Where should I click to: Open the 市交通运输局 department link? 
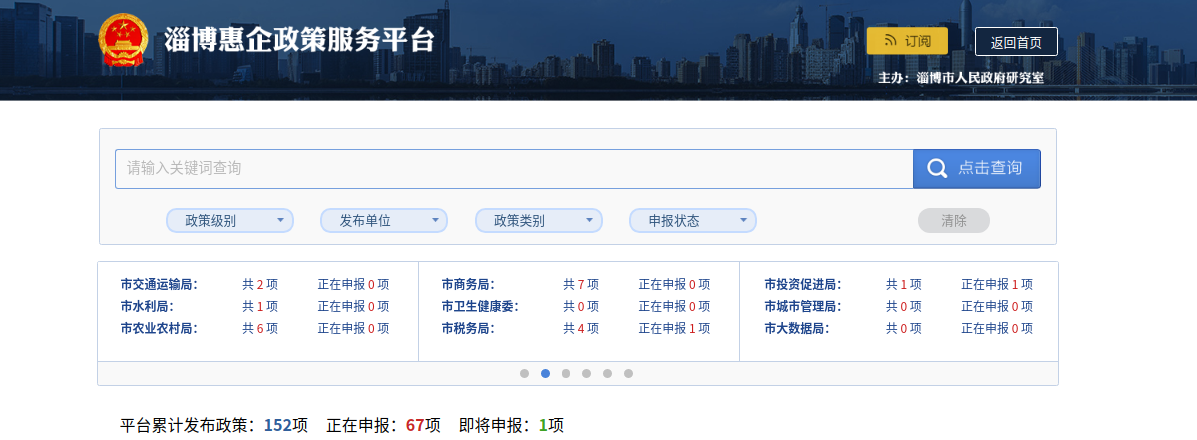(x=159, y=284)
